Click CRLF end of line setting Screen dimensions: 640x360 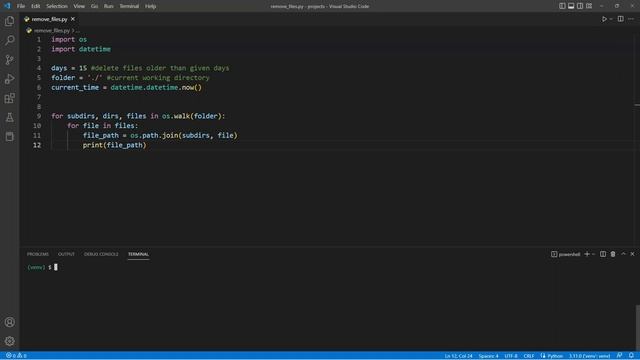pos(529,356)
